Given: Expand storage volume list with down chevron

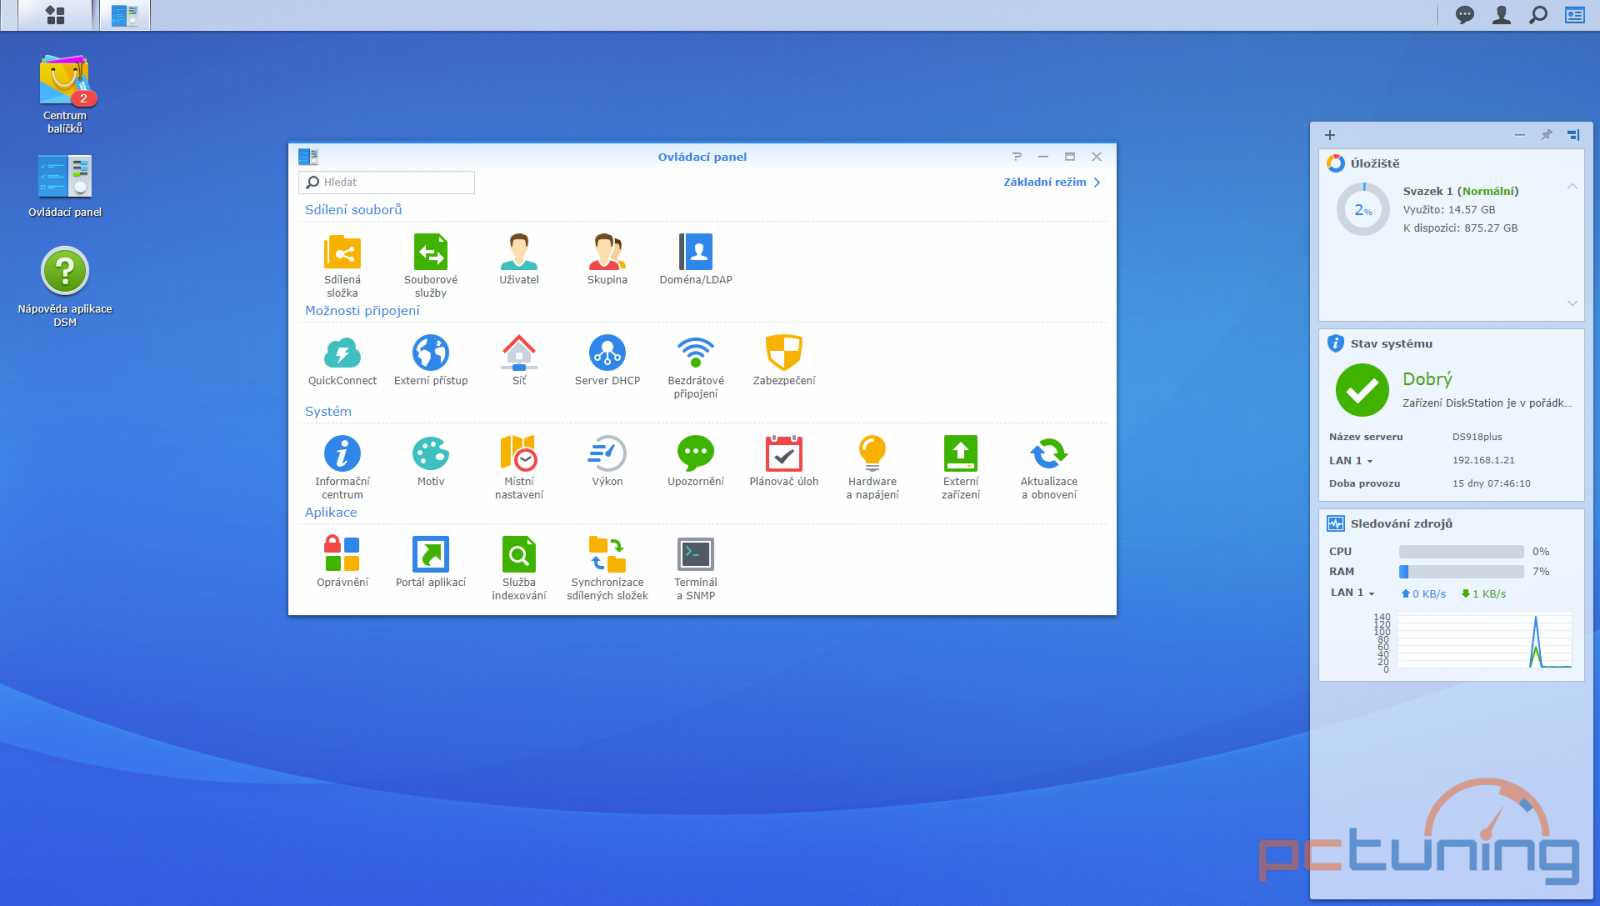Looking at the screenshot, I should pos(1572,303).
